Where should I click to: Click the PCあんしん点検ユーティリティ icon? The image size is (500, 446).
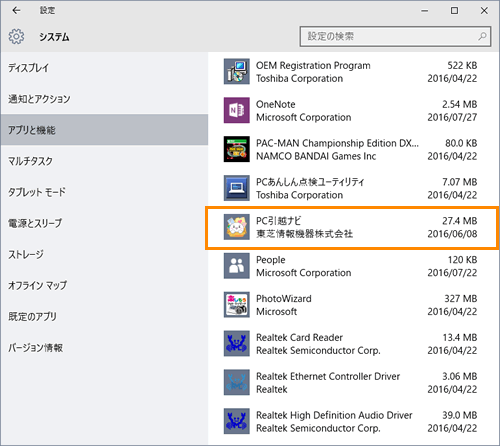click(237, 188)
